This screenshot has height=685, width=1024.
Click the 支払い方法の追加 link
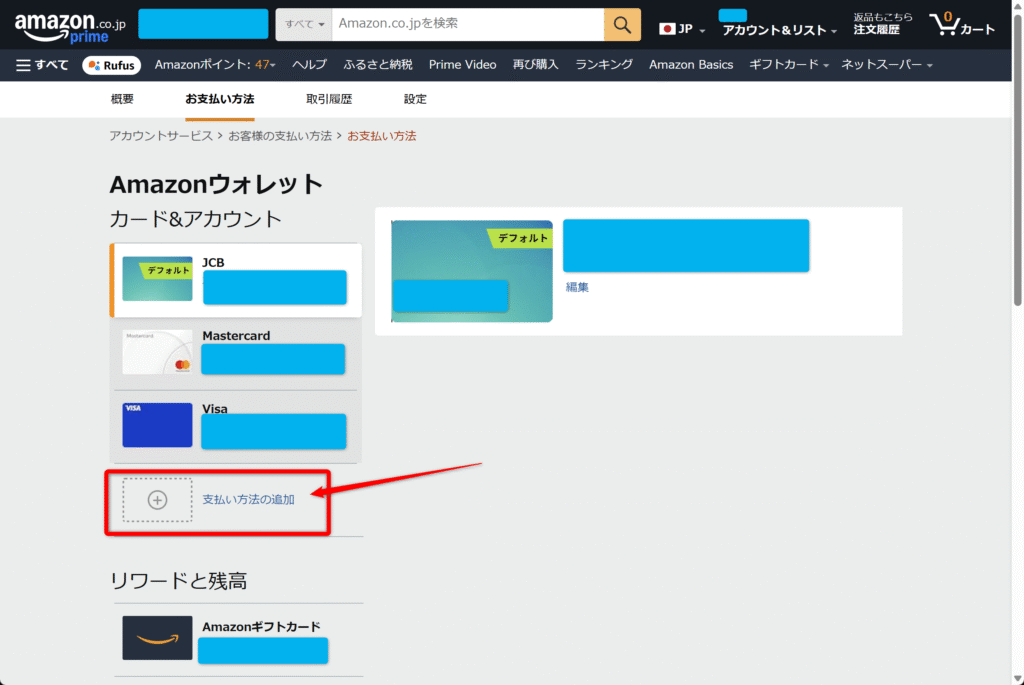(248, 500)
